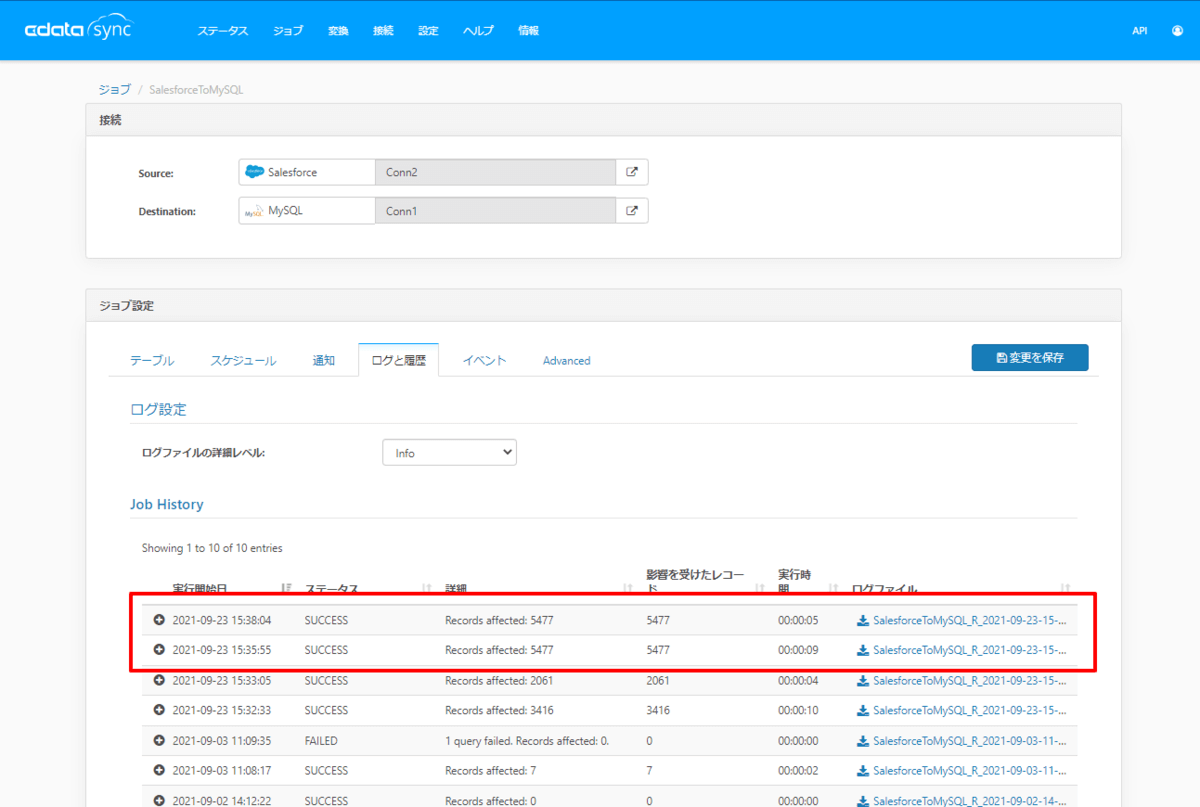Open the log level dropdown showing Info

449,453
